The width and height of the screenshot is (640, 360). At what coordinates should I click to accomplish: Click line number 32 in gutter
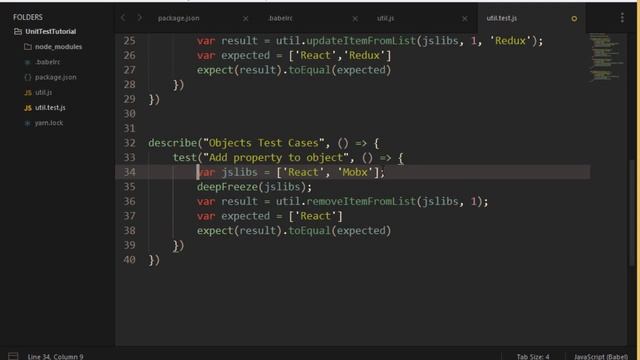click(129, 143)
